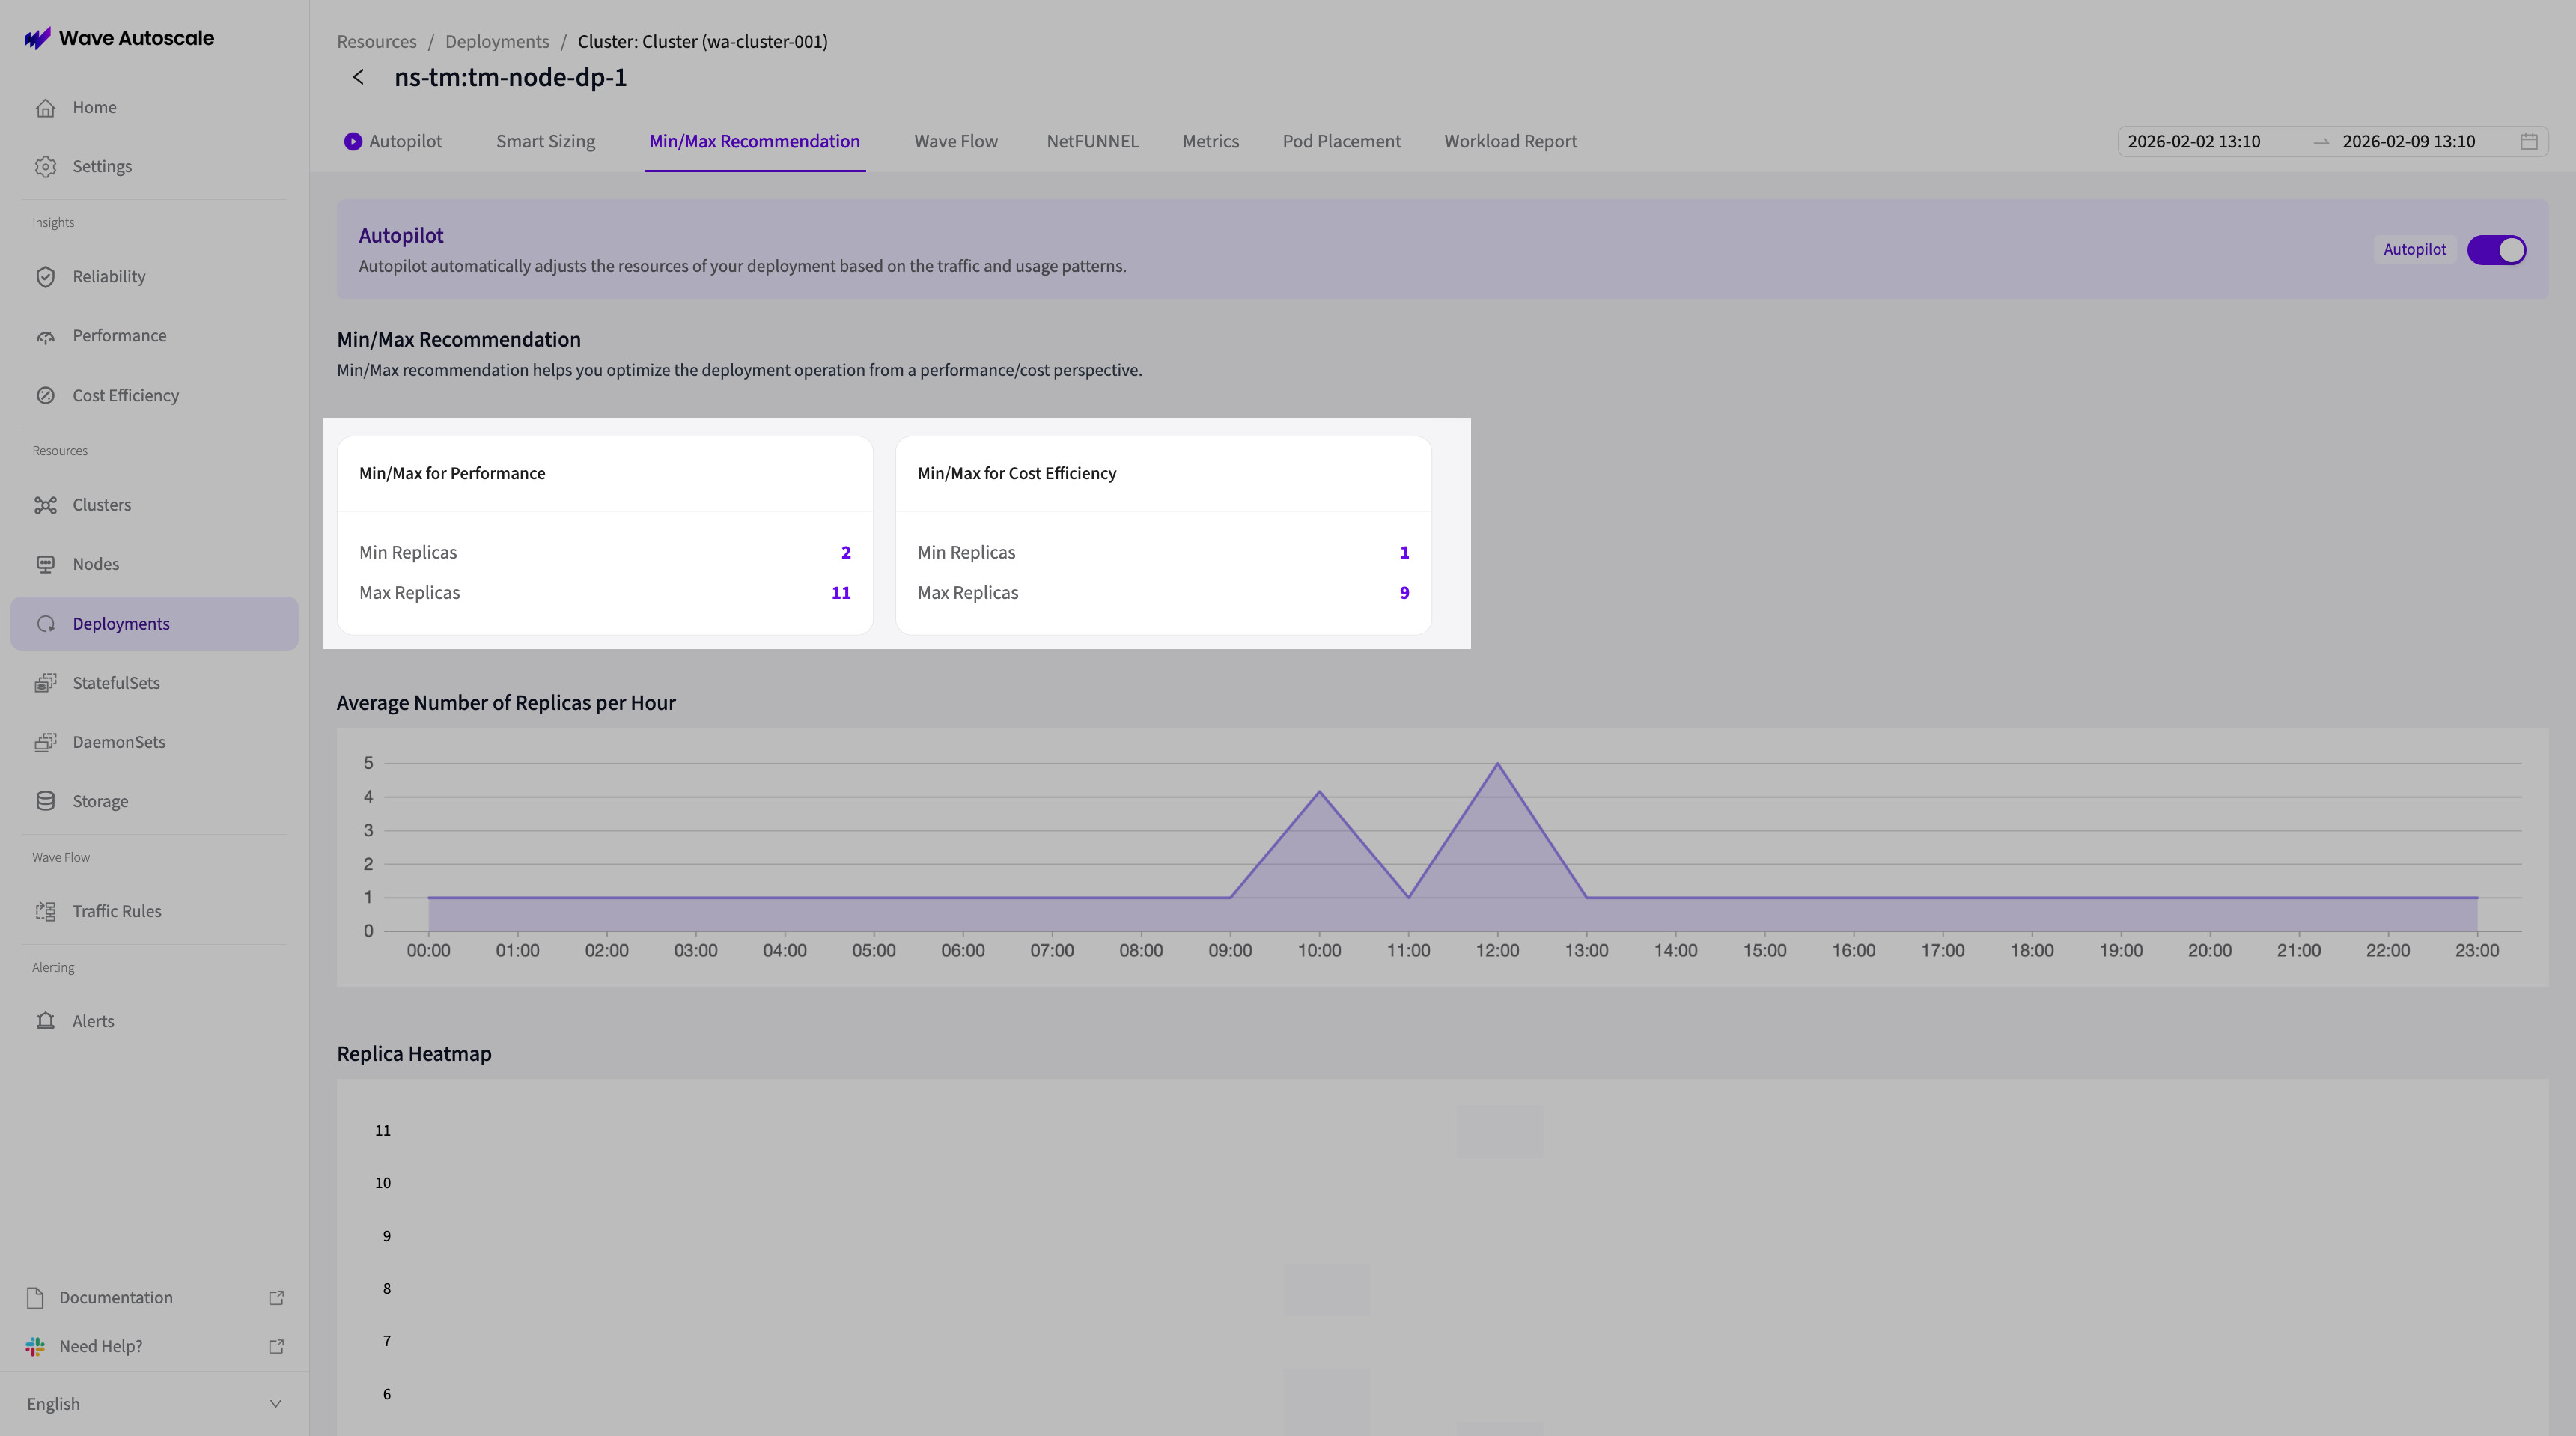The width and height of the screenshot is (2576, 1436).
Task: Open Storage in the sidebar
Action: tap(154, 801)
